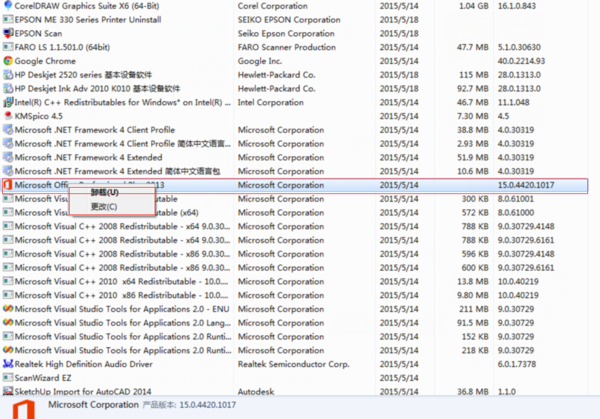Click the size "36.8 MB"
The image size is (600, 419).
pos(473,391)
